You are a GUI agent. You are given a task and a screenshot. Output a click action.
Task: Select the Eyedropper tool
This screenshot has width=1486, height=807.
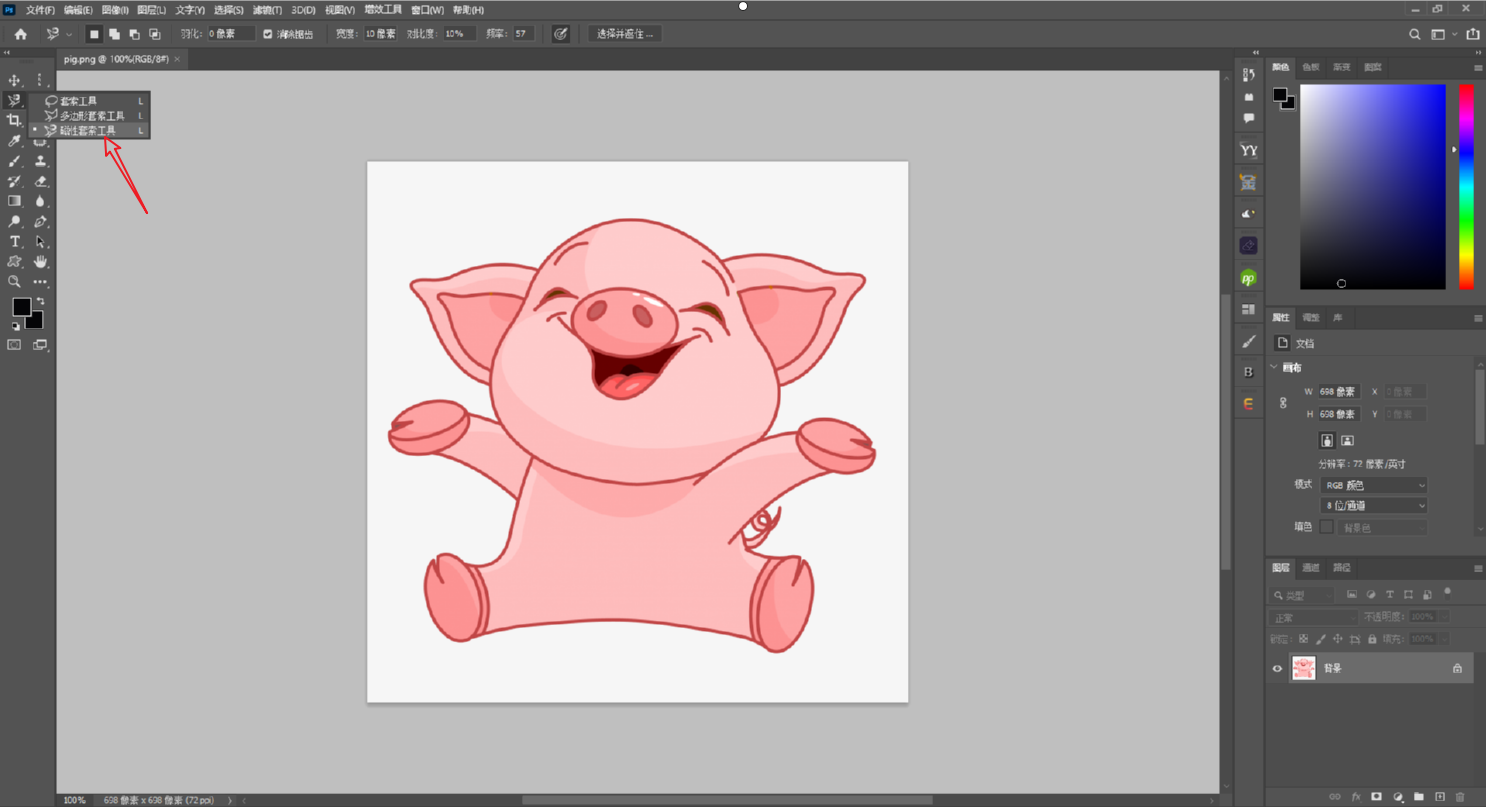click(x=14, y=141)
